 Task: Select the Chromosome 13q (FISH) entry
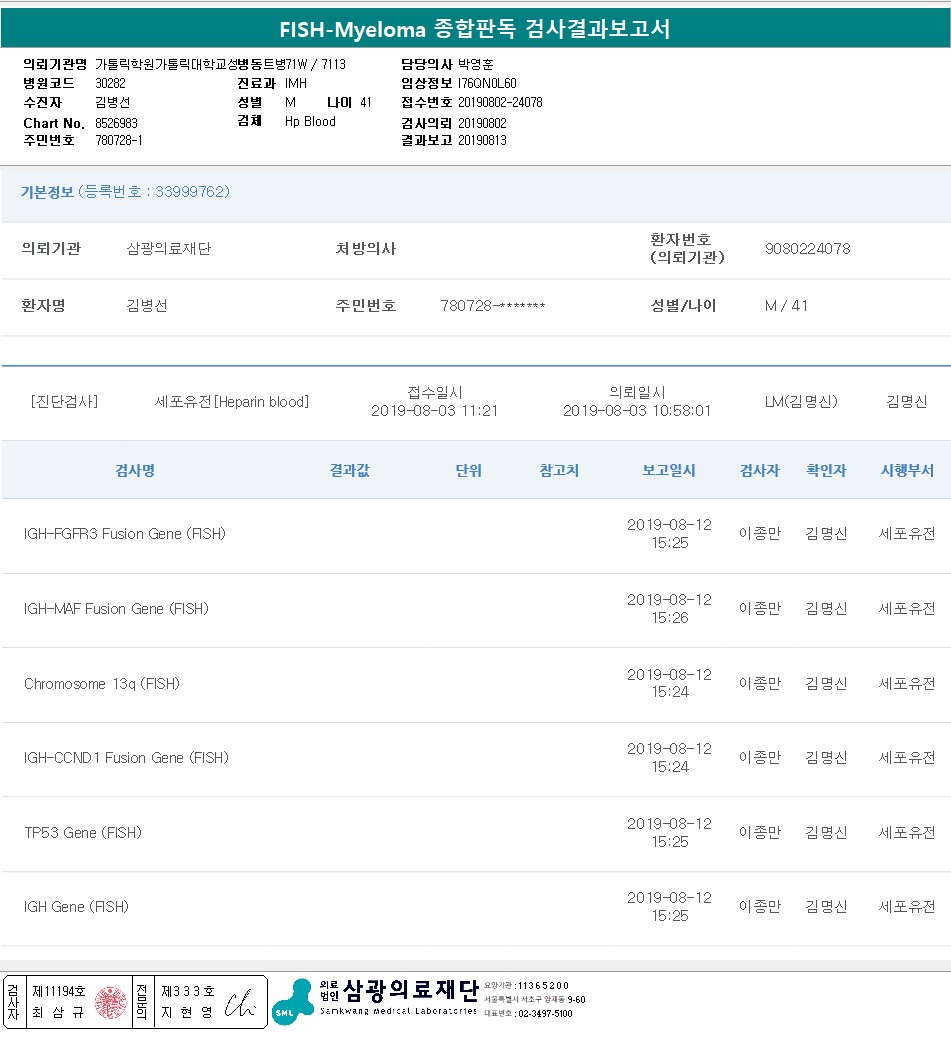click(x=102, y=684)
